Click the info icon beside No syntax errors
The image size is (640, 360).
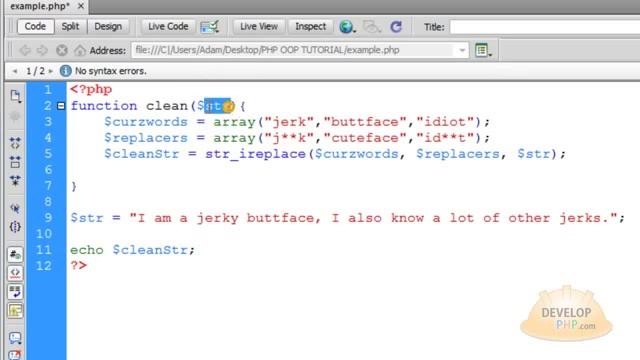coord(65,71)
